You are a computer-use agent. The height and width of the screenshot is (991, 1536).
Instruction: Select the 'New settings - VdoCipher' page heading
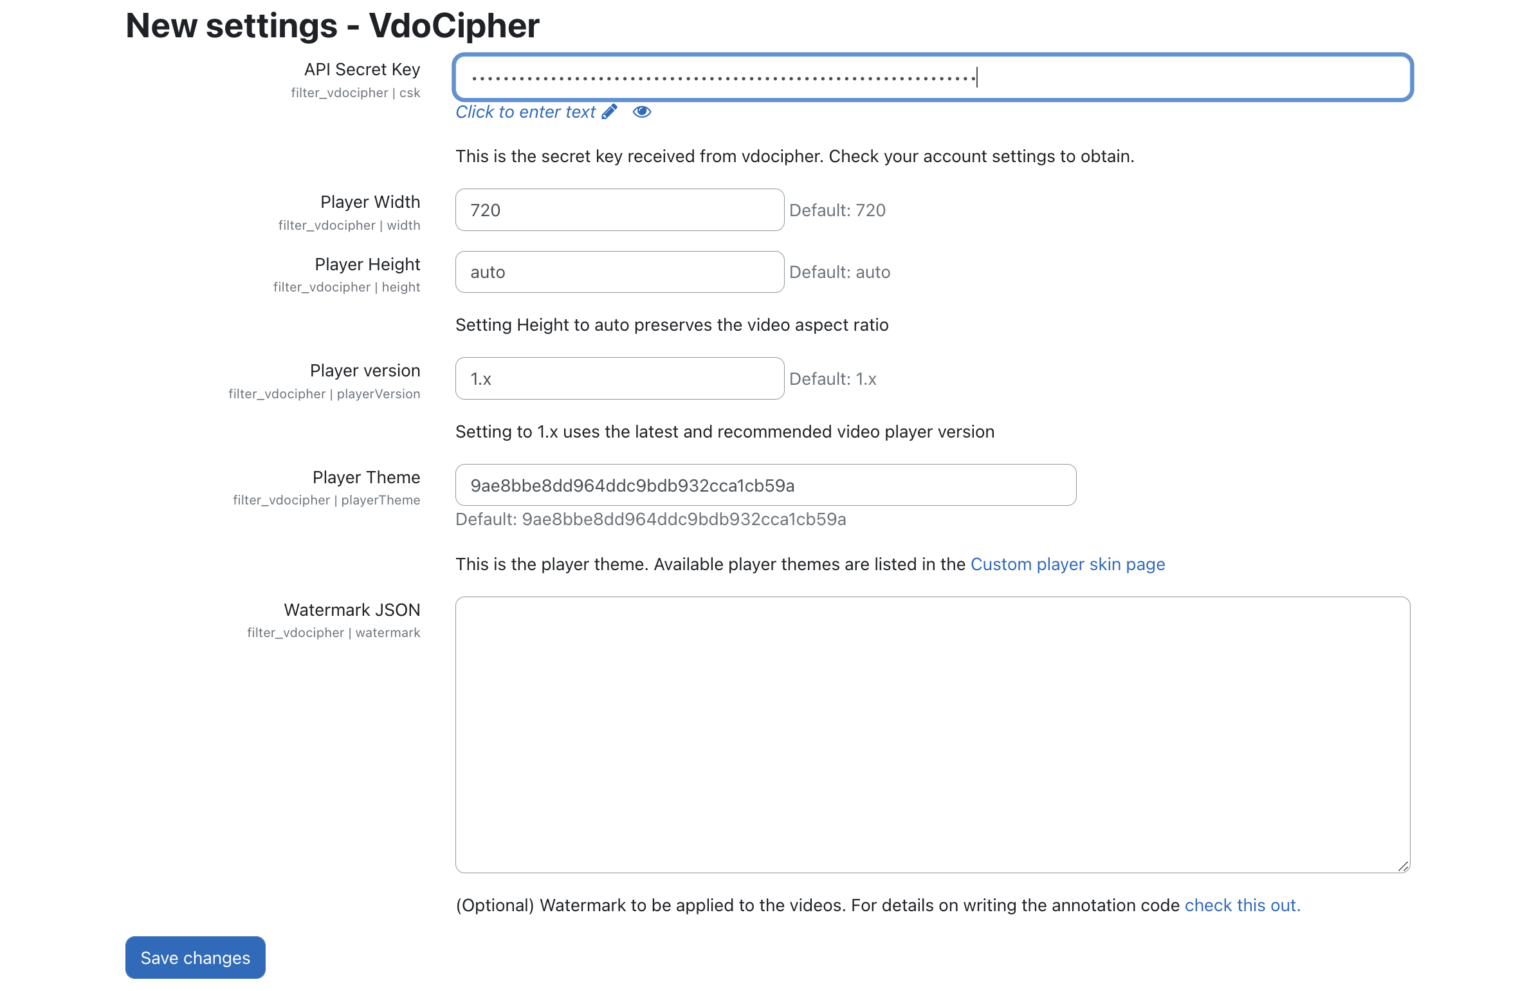pyautogui.click(x=331, y=26)
